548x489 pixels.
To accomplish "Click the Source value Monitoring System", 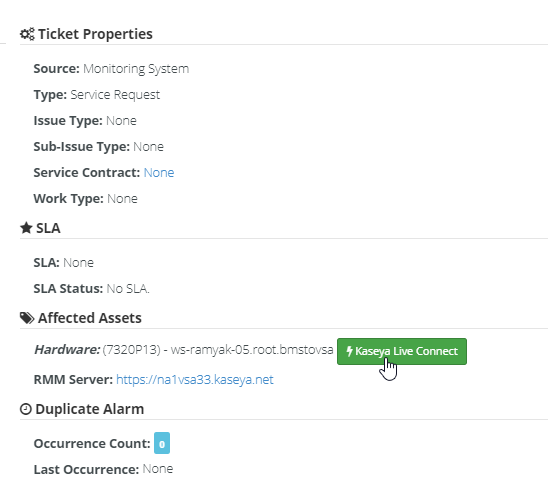I will pyautogui.click(x=136, y=69).
